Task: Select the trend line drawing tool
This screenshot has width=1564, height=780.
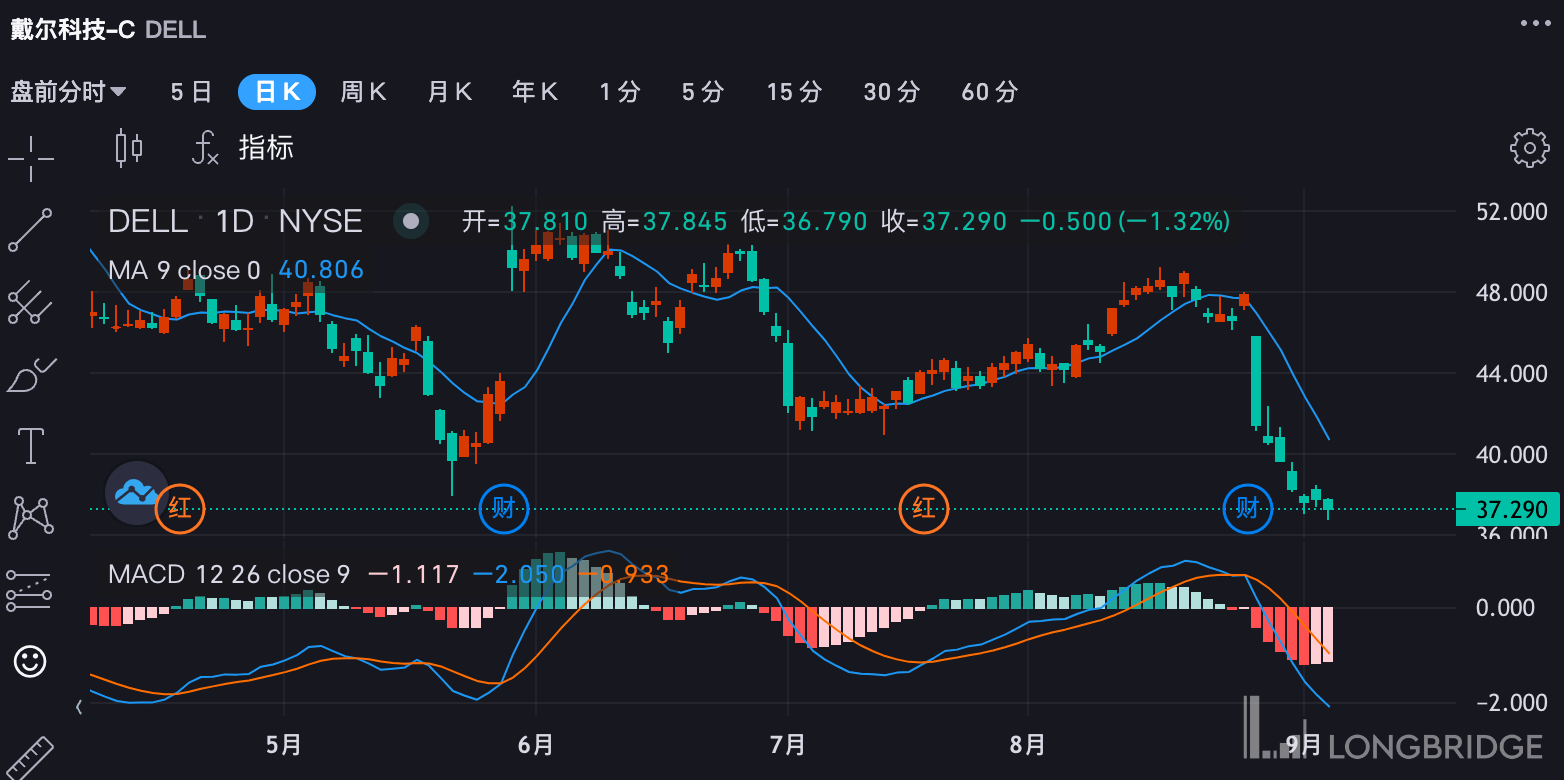Action: coord(31,230)
